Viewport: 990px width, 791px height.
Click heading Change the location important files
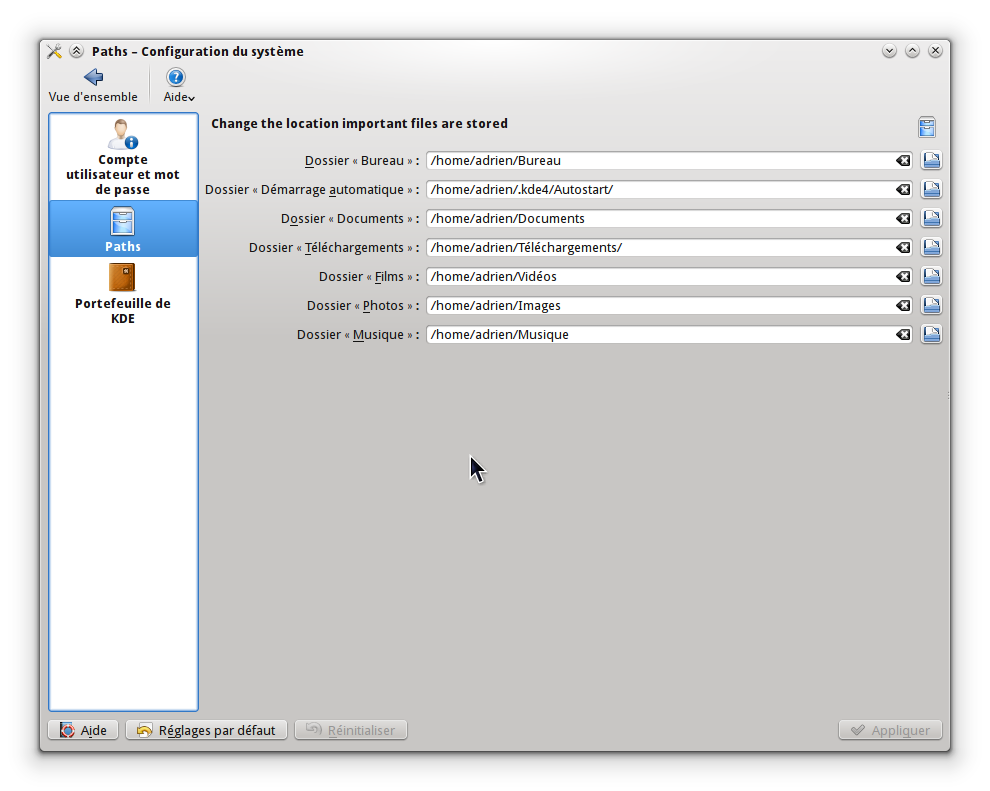[359, 123]
